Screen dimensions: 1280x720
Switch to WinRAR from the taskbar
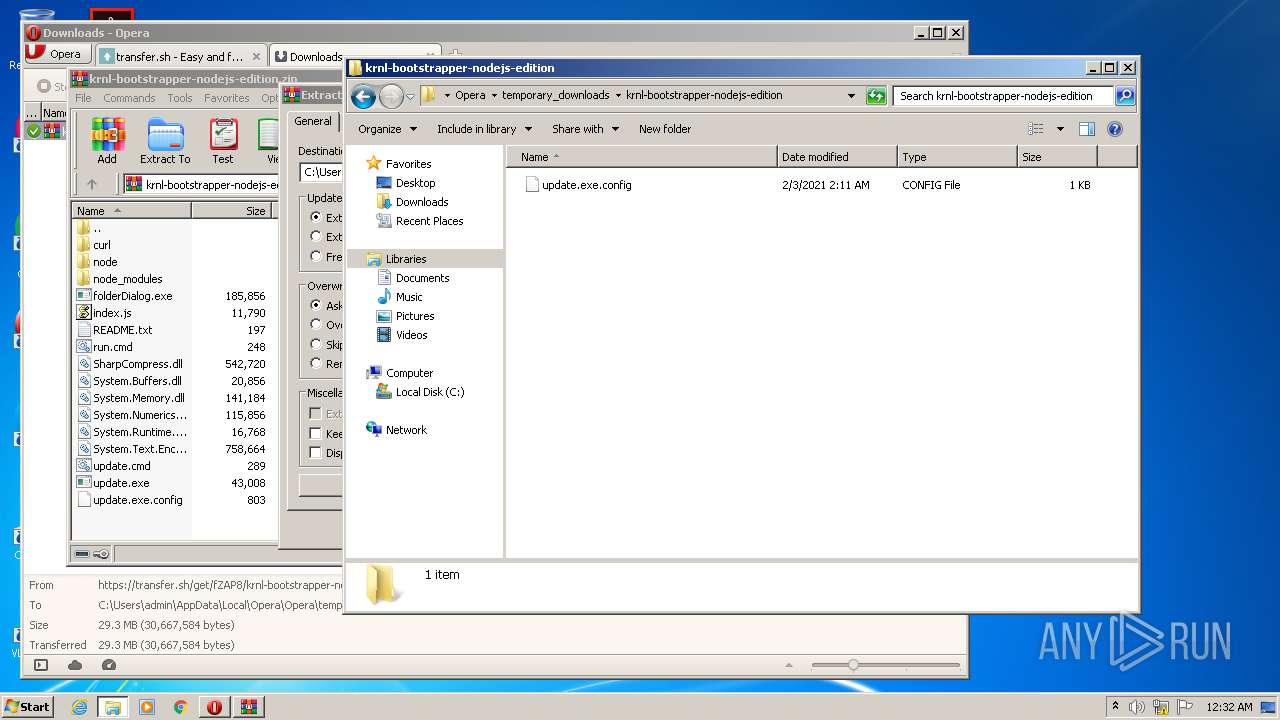point(249,707)
